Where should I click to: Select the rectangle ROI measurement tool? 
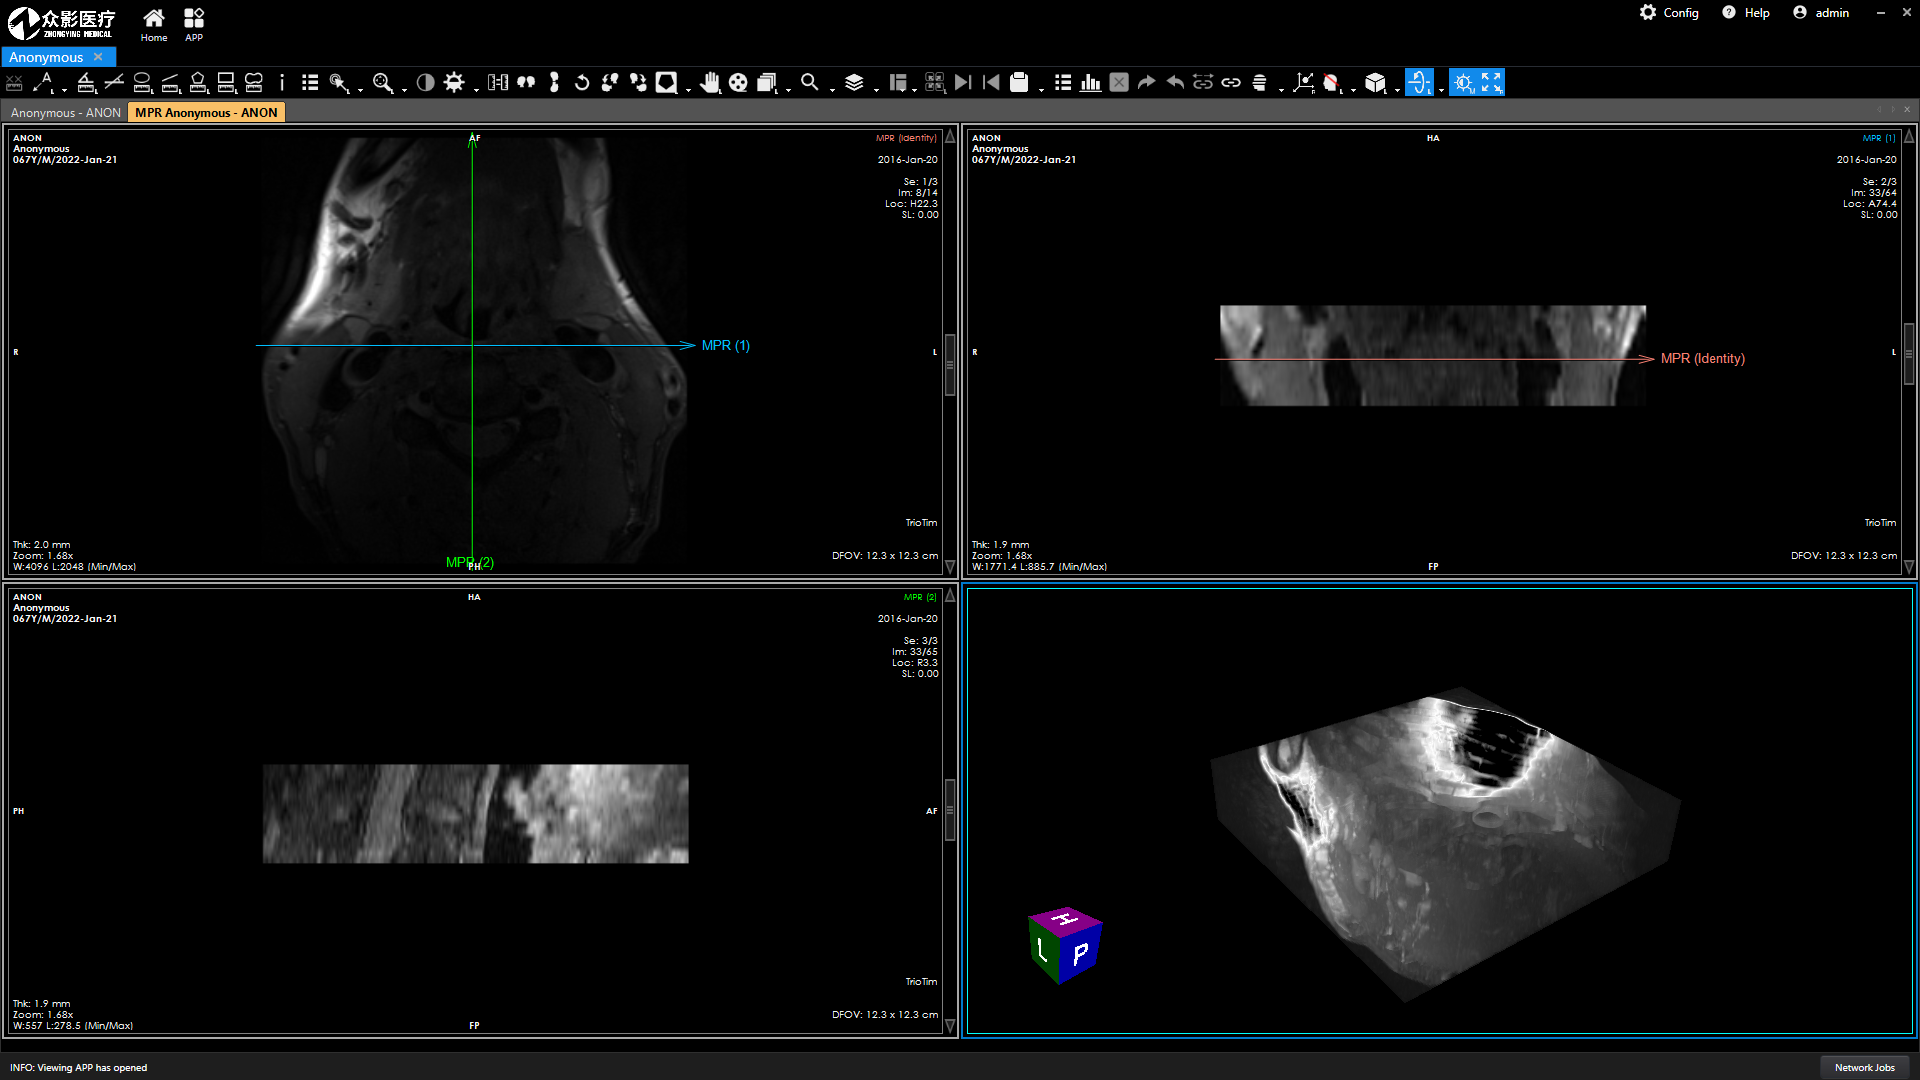226,82
